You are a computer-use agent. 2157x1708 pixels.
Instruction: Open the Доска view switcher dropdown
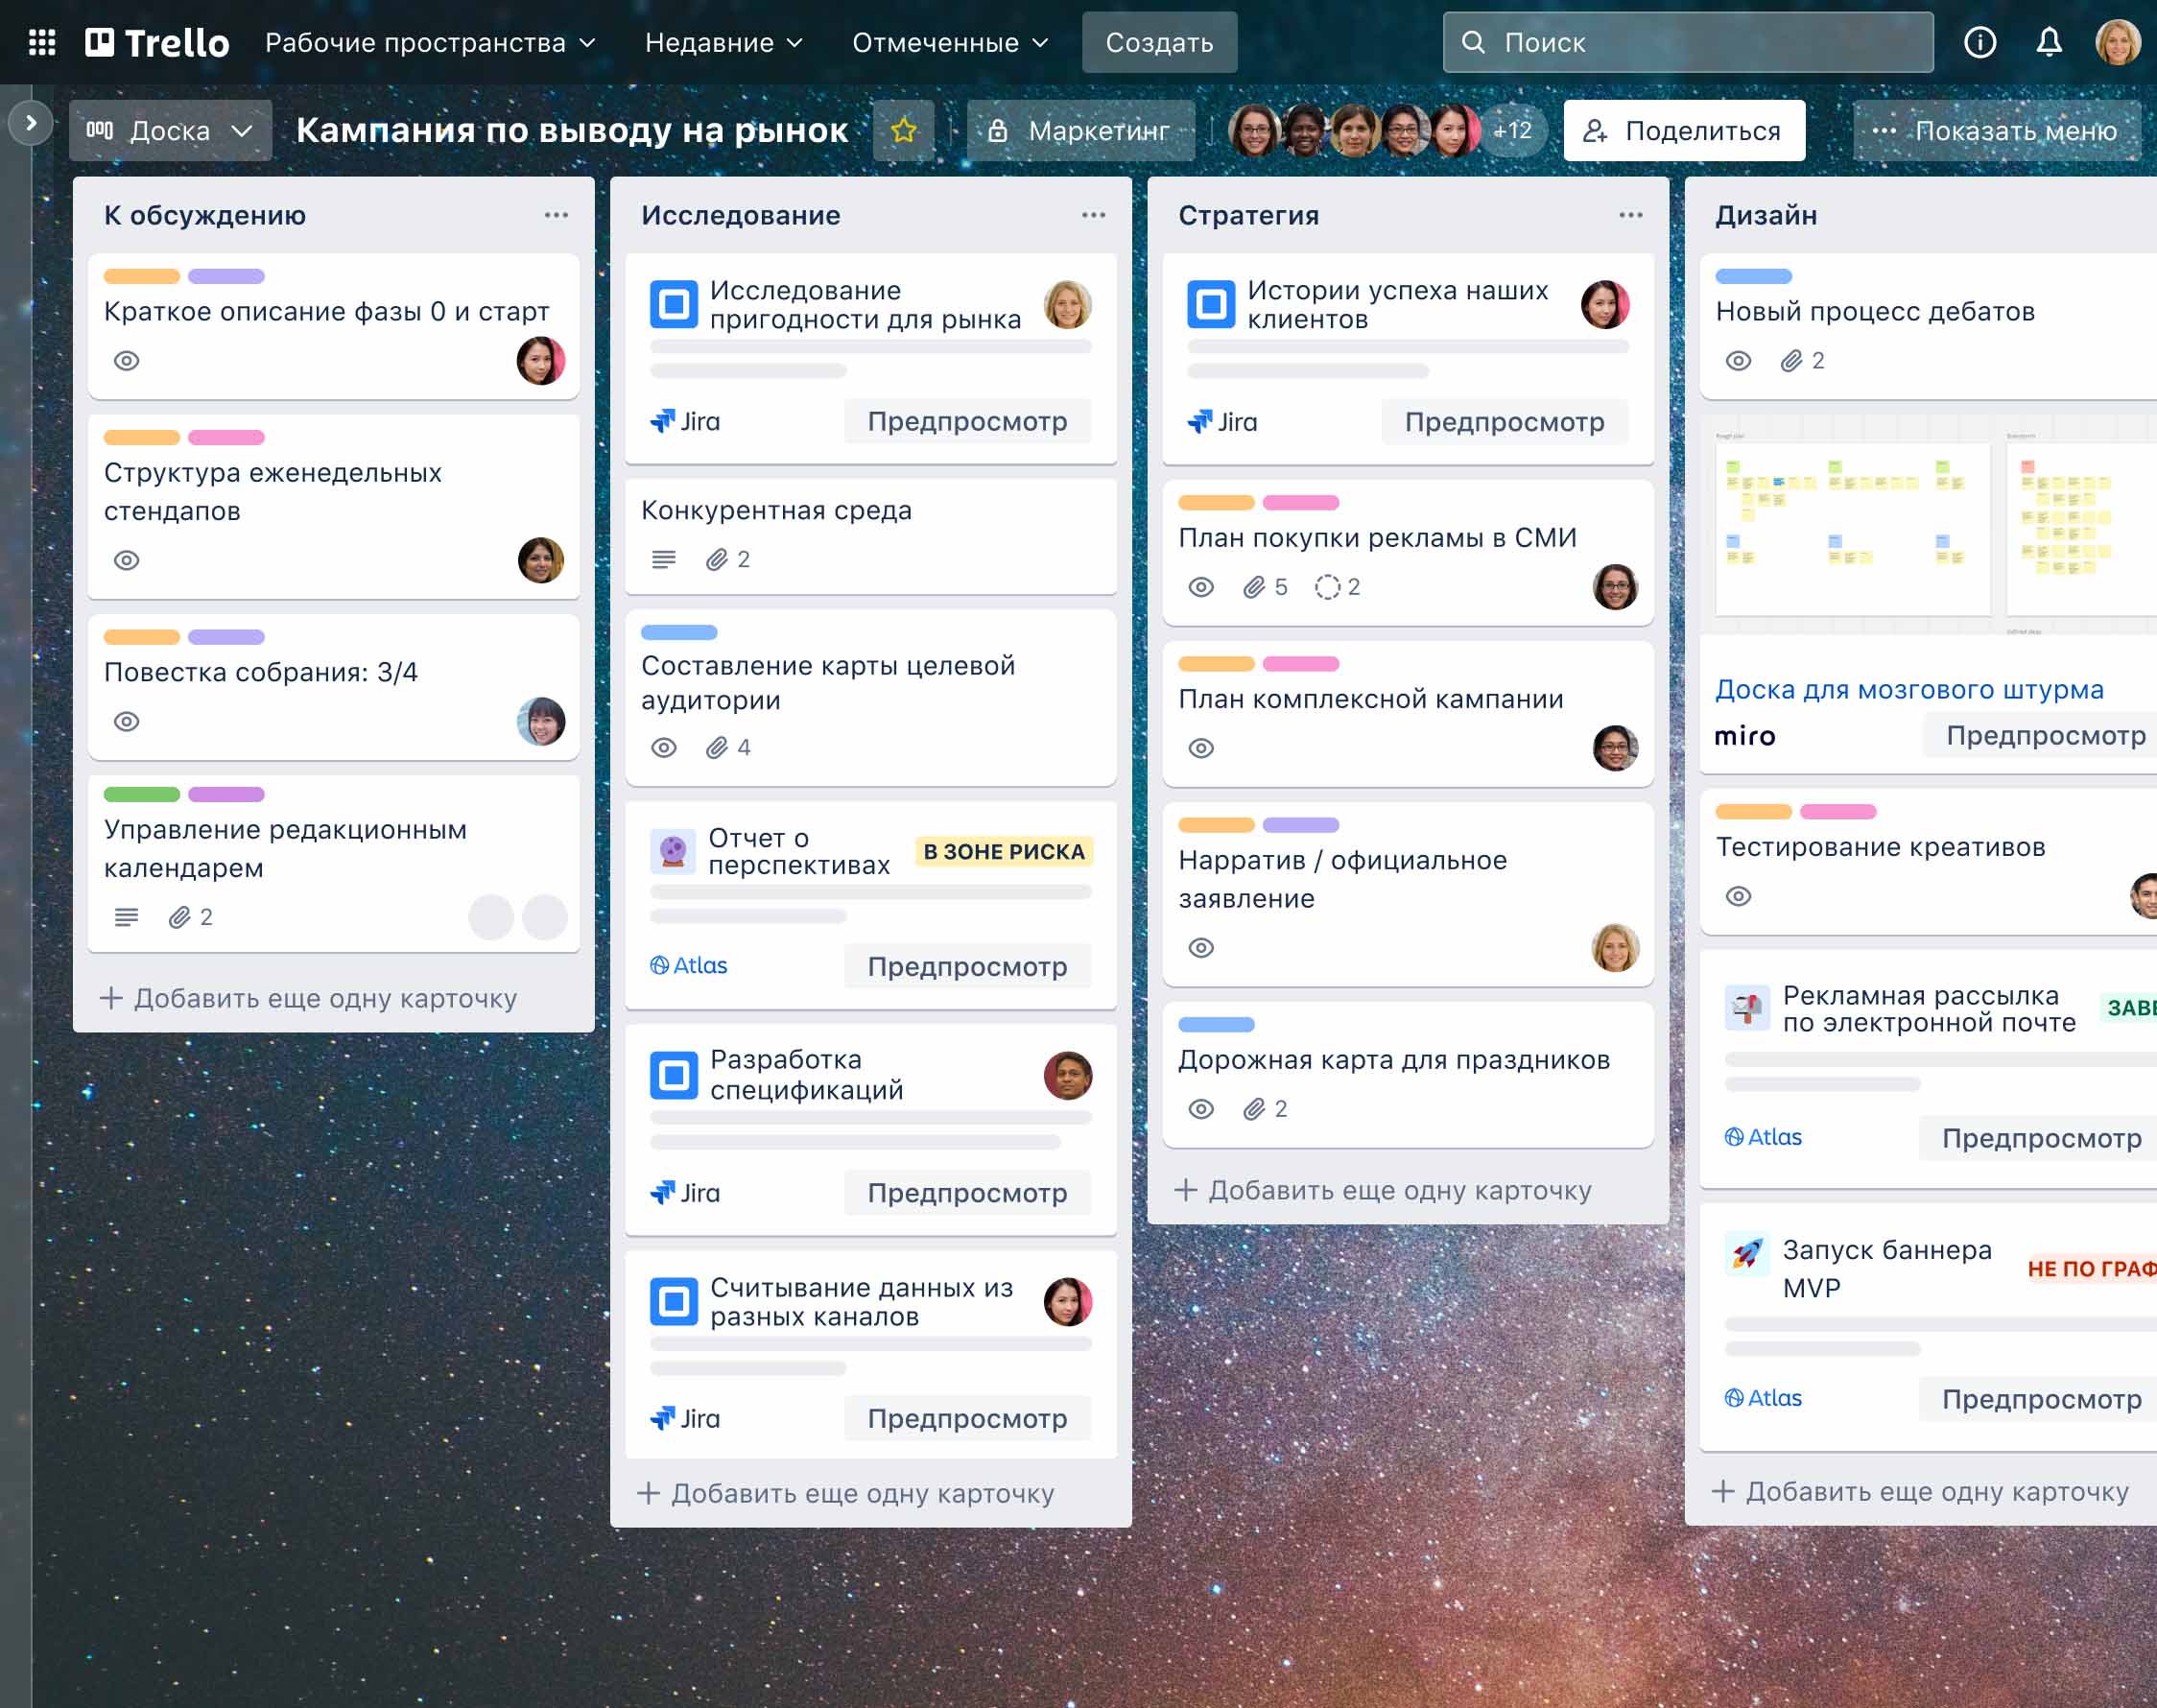point(170,130)
